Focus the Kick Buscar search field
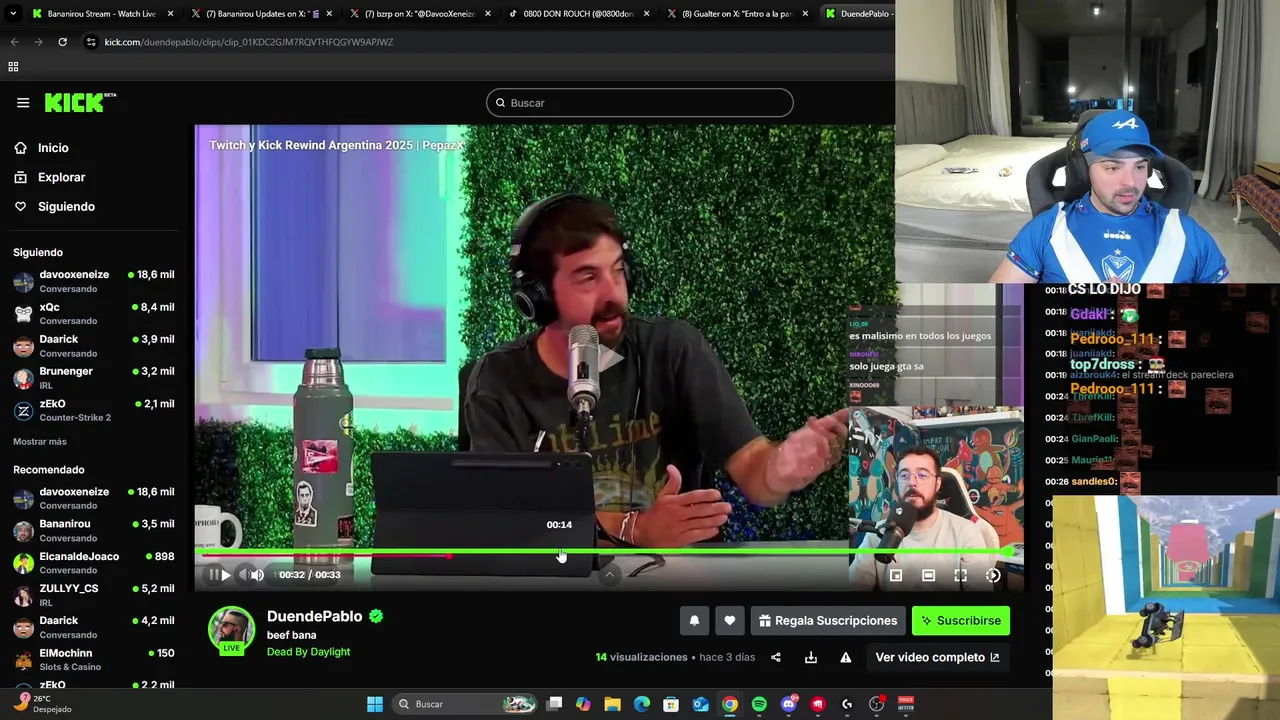This screenshot has height=720, width=1280. point(640,103)
